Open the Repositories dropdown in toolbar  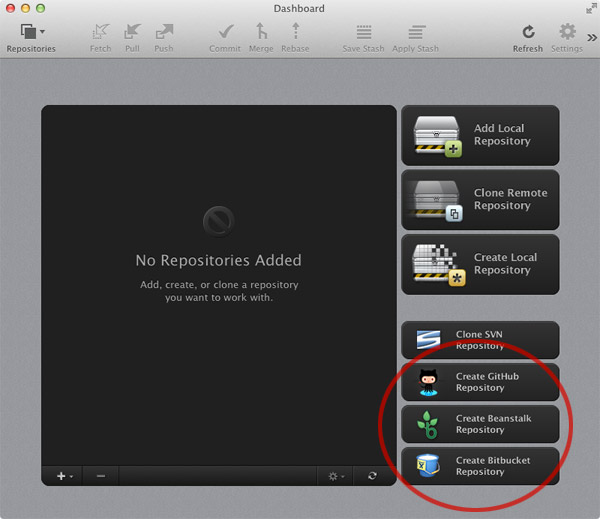[31, 34]
